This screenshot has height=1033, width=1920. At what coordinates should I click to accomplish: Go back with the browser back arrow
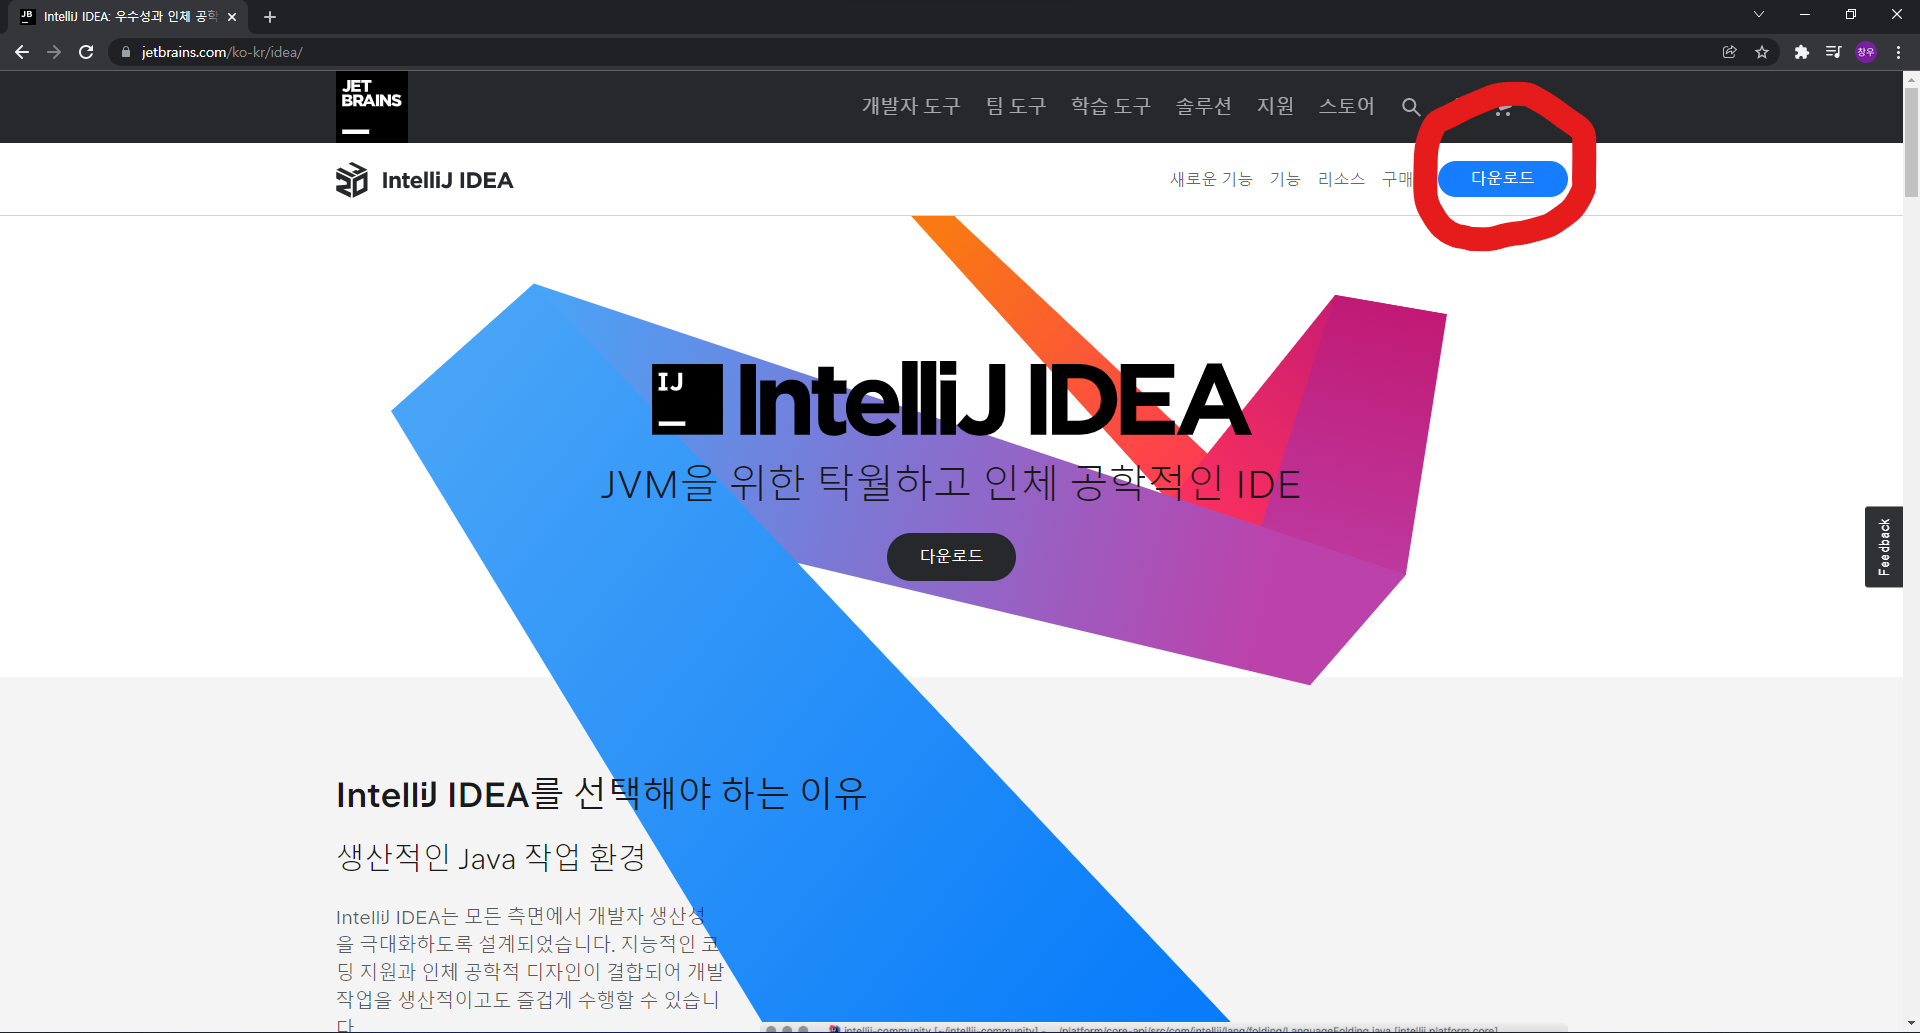22,52
